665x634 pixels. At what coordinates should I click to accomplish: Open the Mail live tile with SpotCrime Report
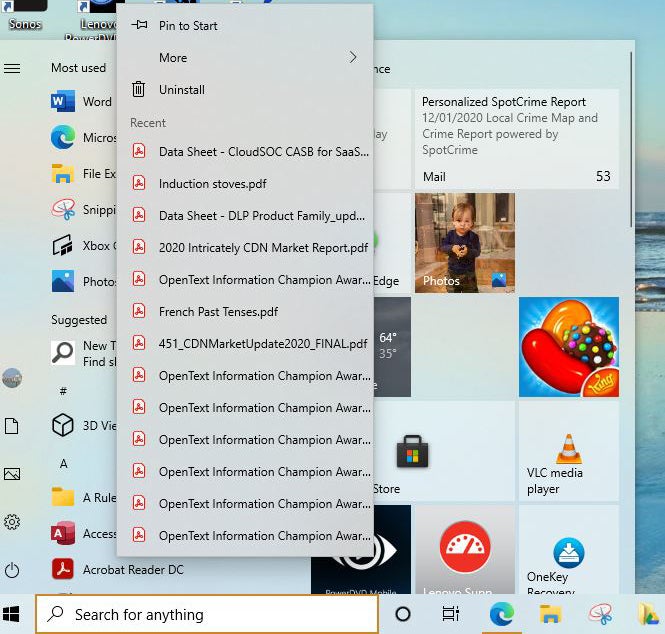tap(517, 139)
